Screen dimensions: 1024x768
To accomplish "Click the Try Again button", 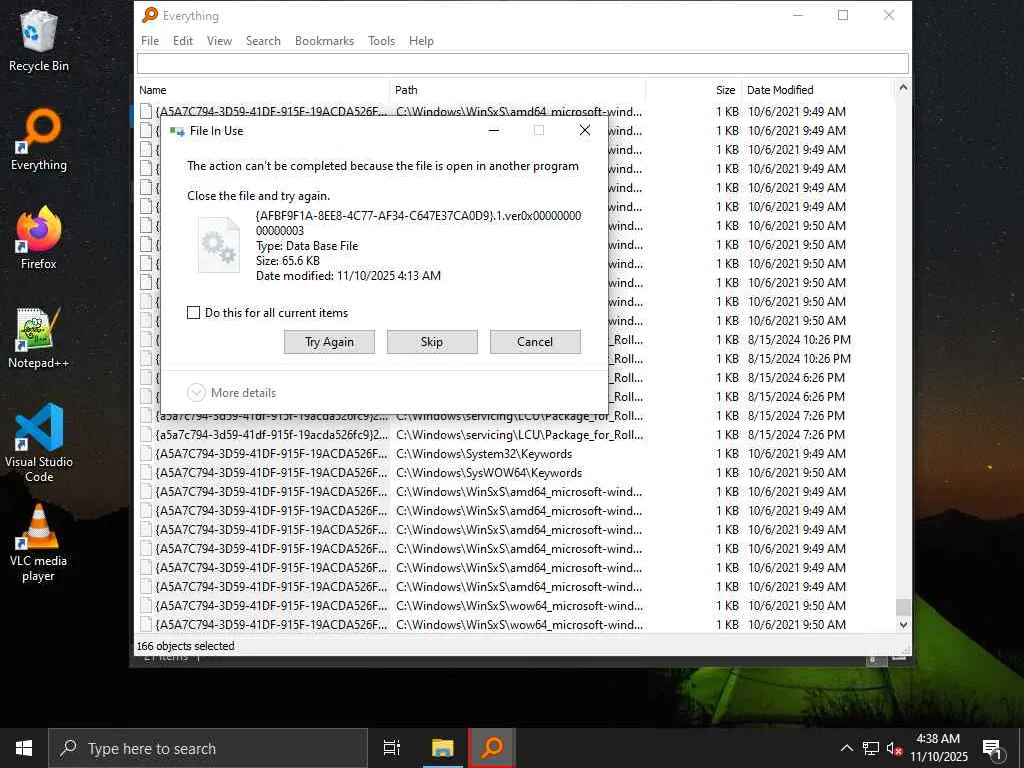I will (329, 342).
